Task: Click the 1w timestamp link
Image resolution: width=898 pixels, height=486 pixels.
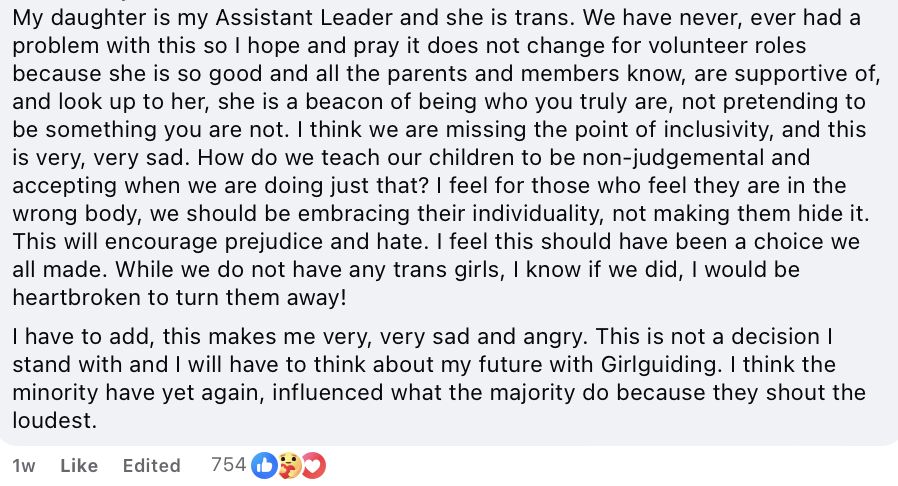Action: click(23, 466)
